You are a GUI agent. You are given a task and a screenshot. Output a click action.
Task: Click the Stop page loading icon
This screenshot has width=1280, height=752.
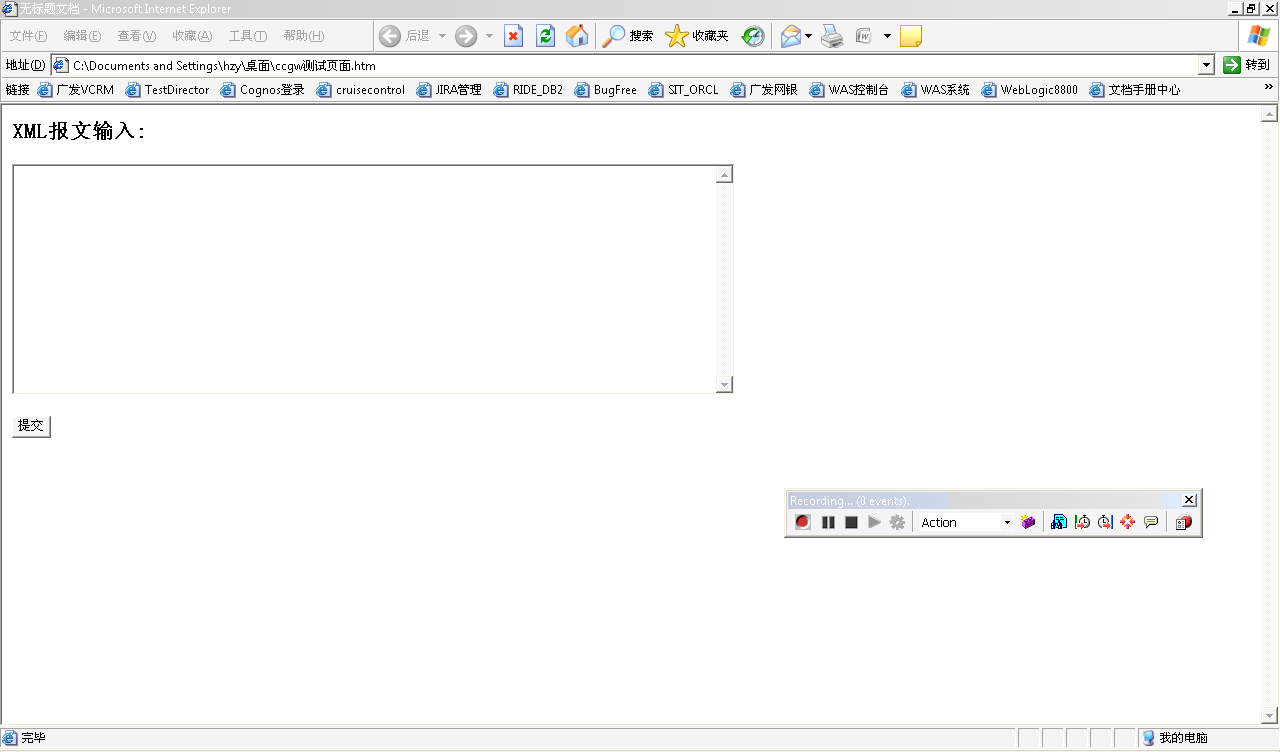pyautogui.click(x=513, y=37)
